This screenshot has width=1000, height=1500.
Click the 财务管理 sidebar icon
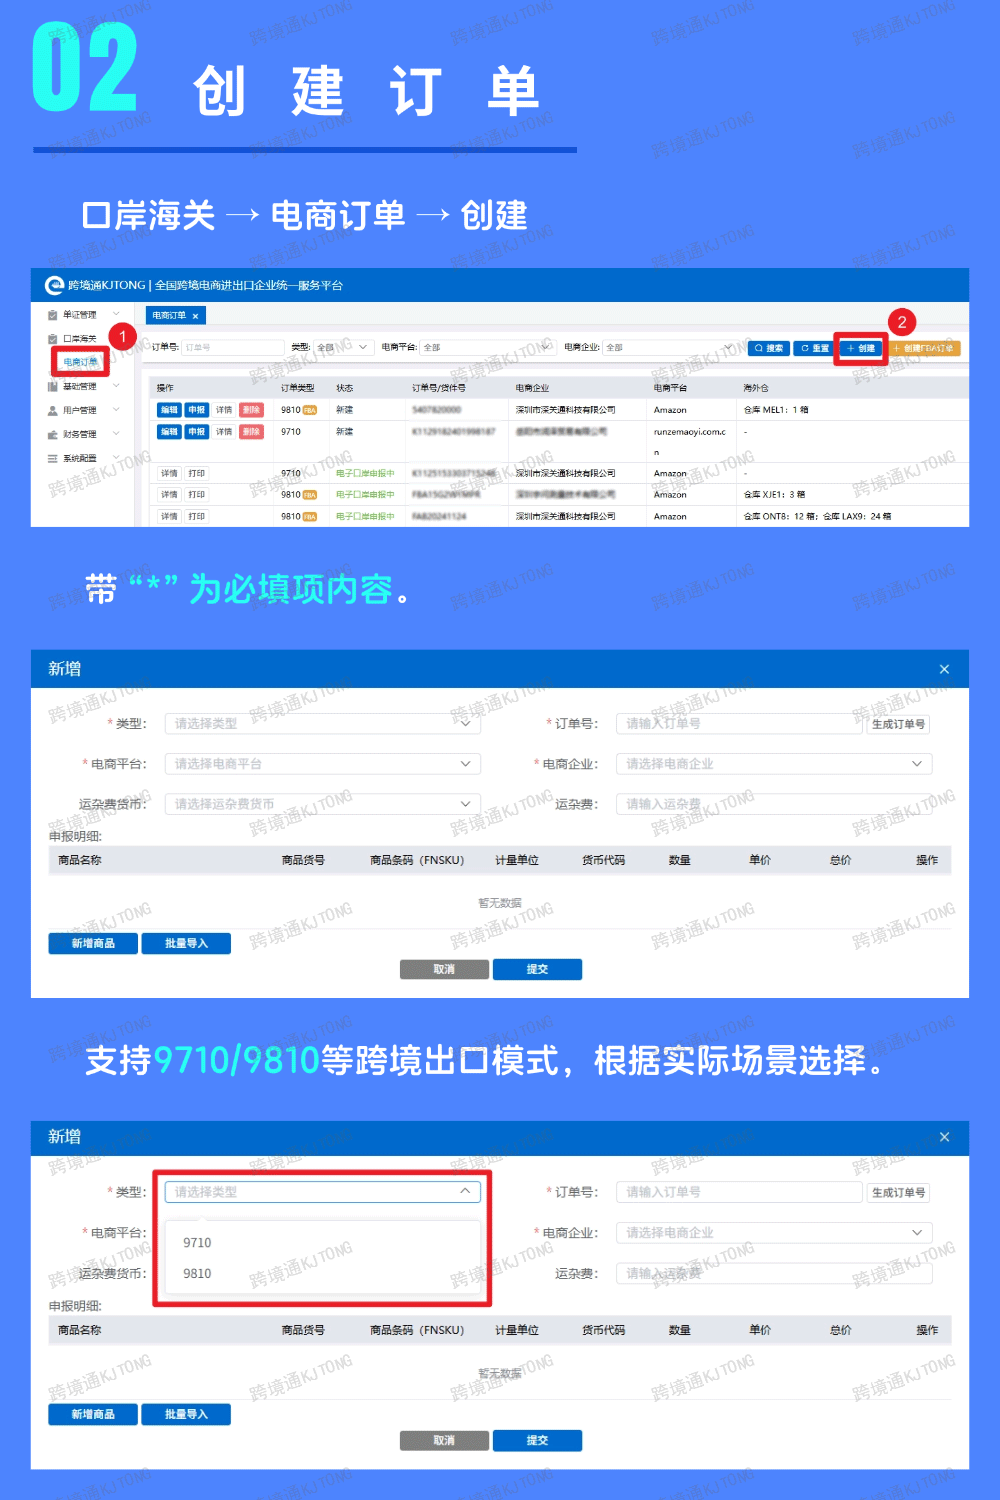pyautogui.click(x=52, y=435)
